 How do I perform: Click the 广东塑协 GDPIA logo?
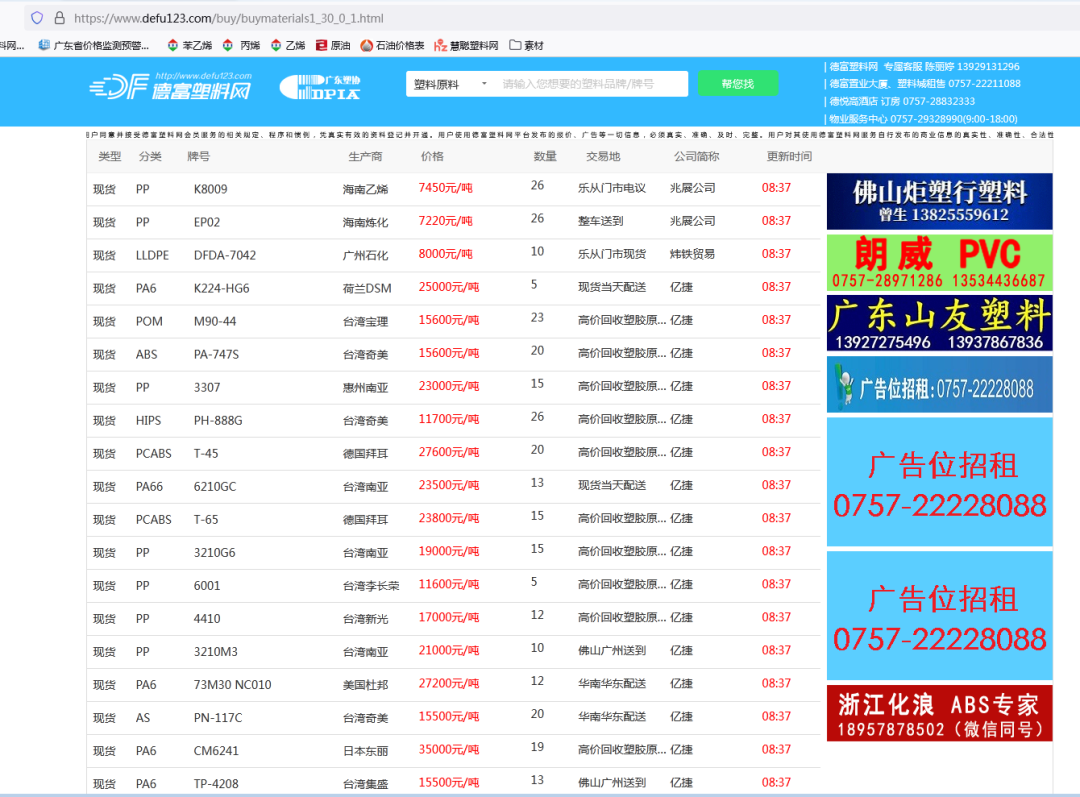[320, 87]
